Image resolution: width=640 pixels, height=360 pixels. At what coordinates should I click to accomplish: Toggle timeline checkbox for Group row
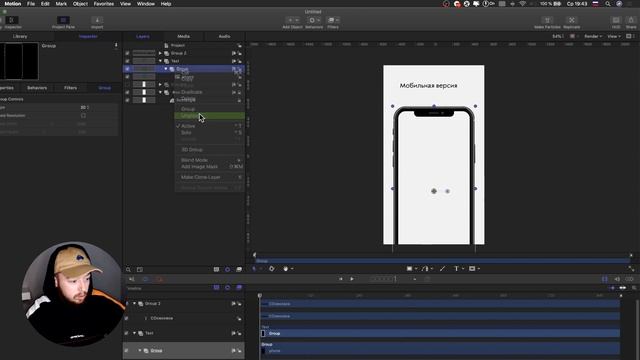[127, 350]
